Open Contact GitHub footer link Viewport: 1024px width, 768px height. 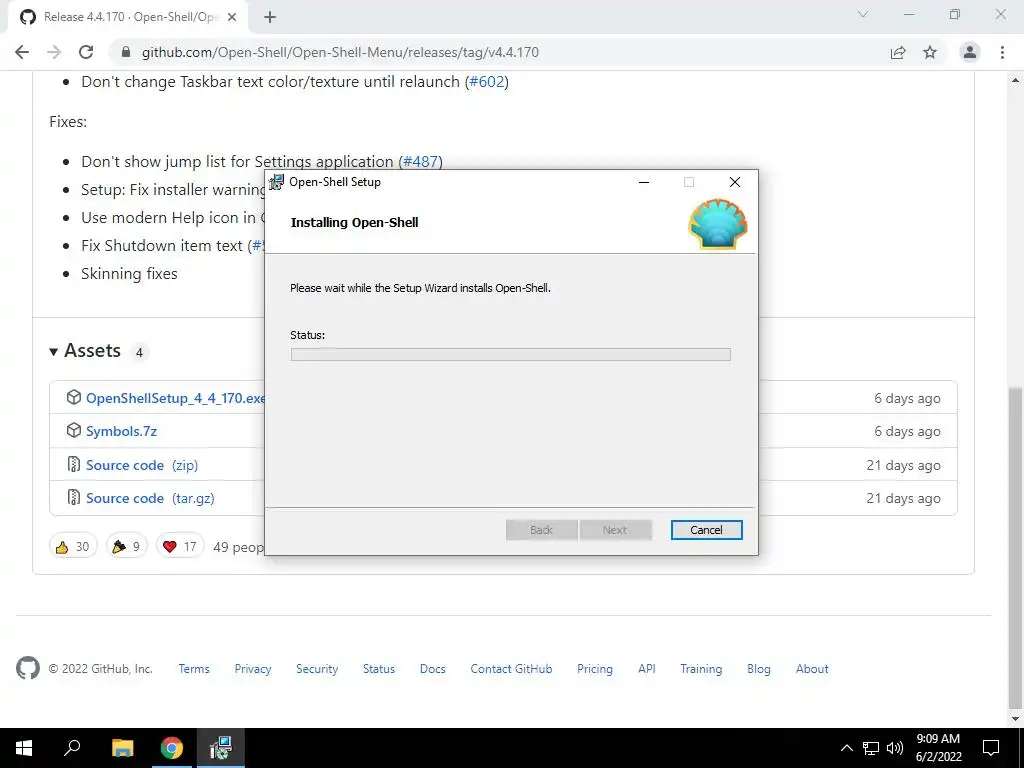point(511,669)
